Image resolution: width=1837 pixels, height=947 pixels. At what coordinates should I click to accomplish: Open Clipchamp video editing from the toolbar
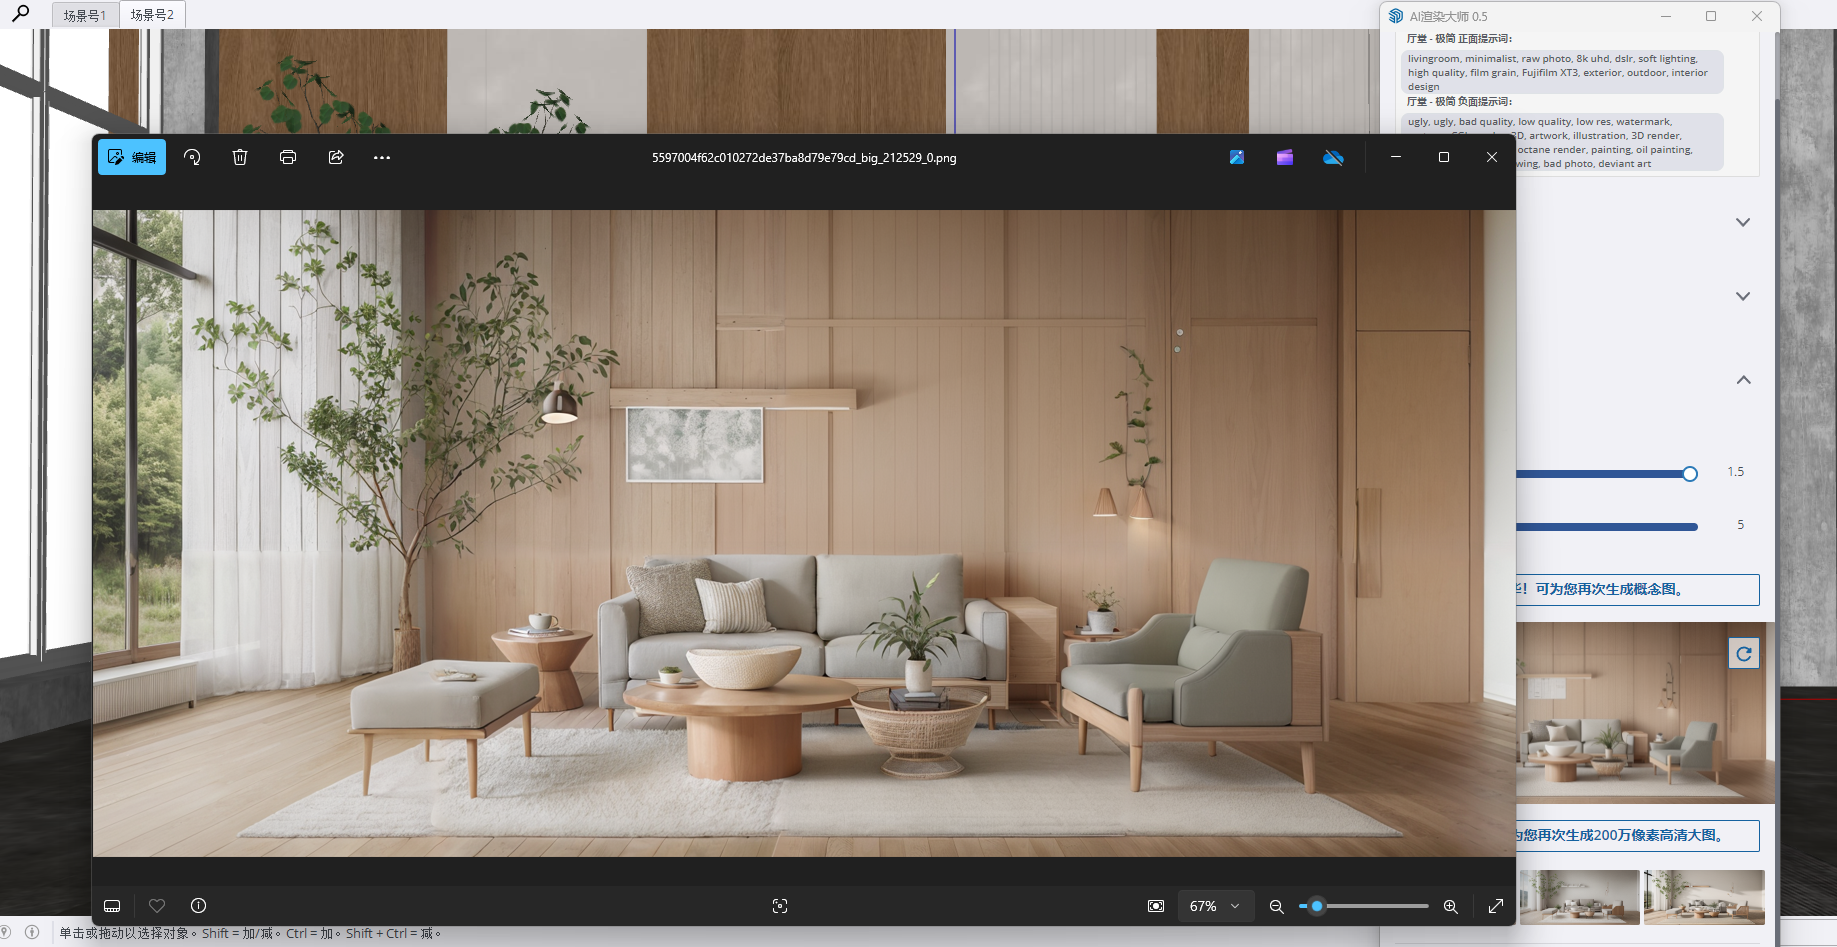click(x=1284, y=157)
